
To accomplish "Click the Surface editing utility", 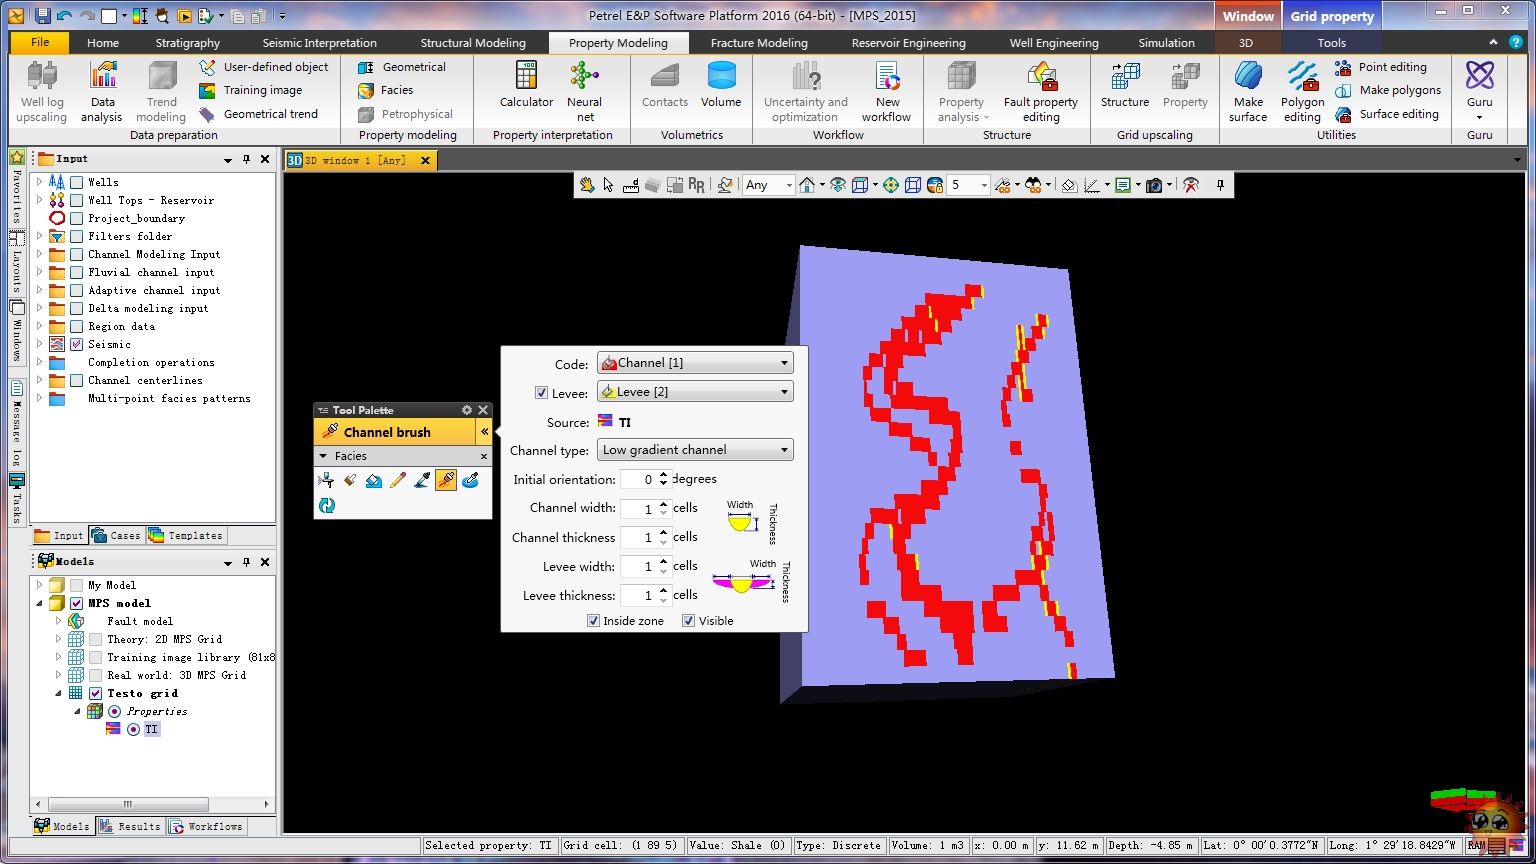I will (x=1387, y=114).
